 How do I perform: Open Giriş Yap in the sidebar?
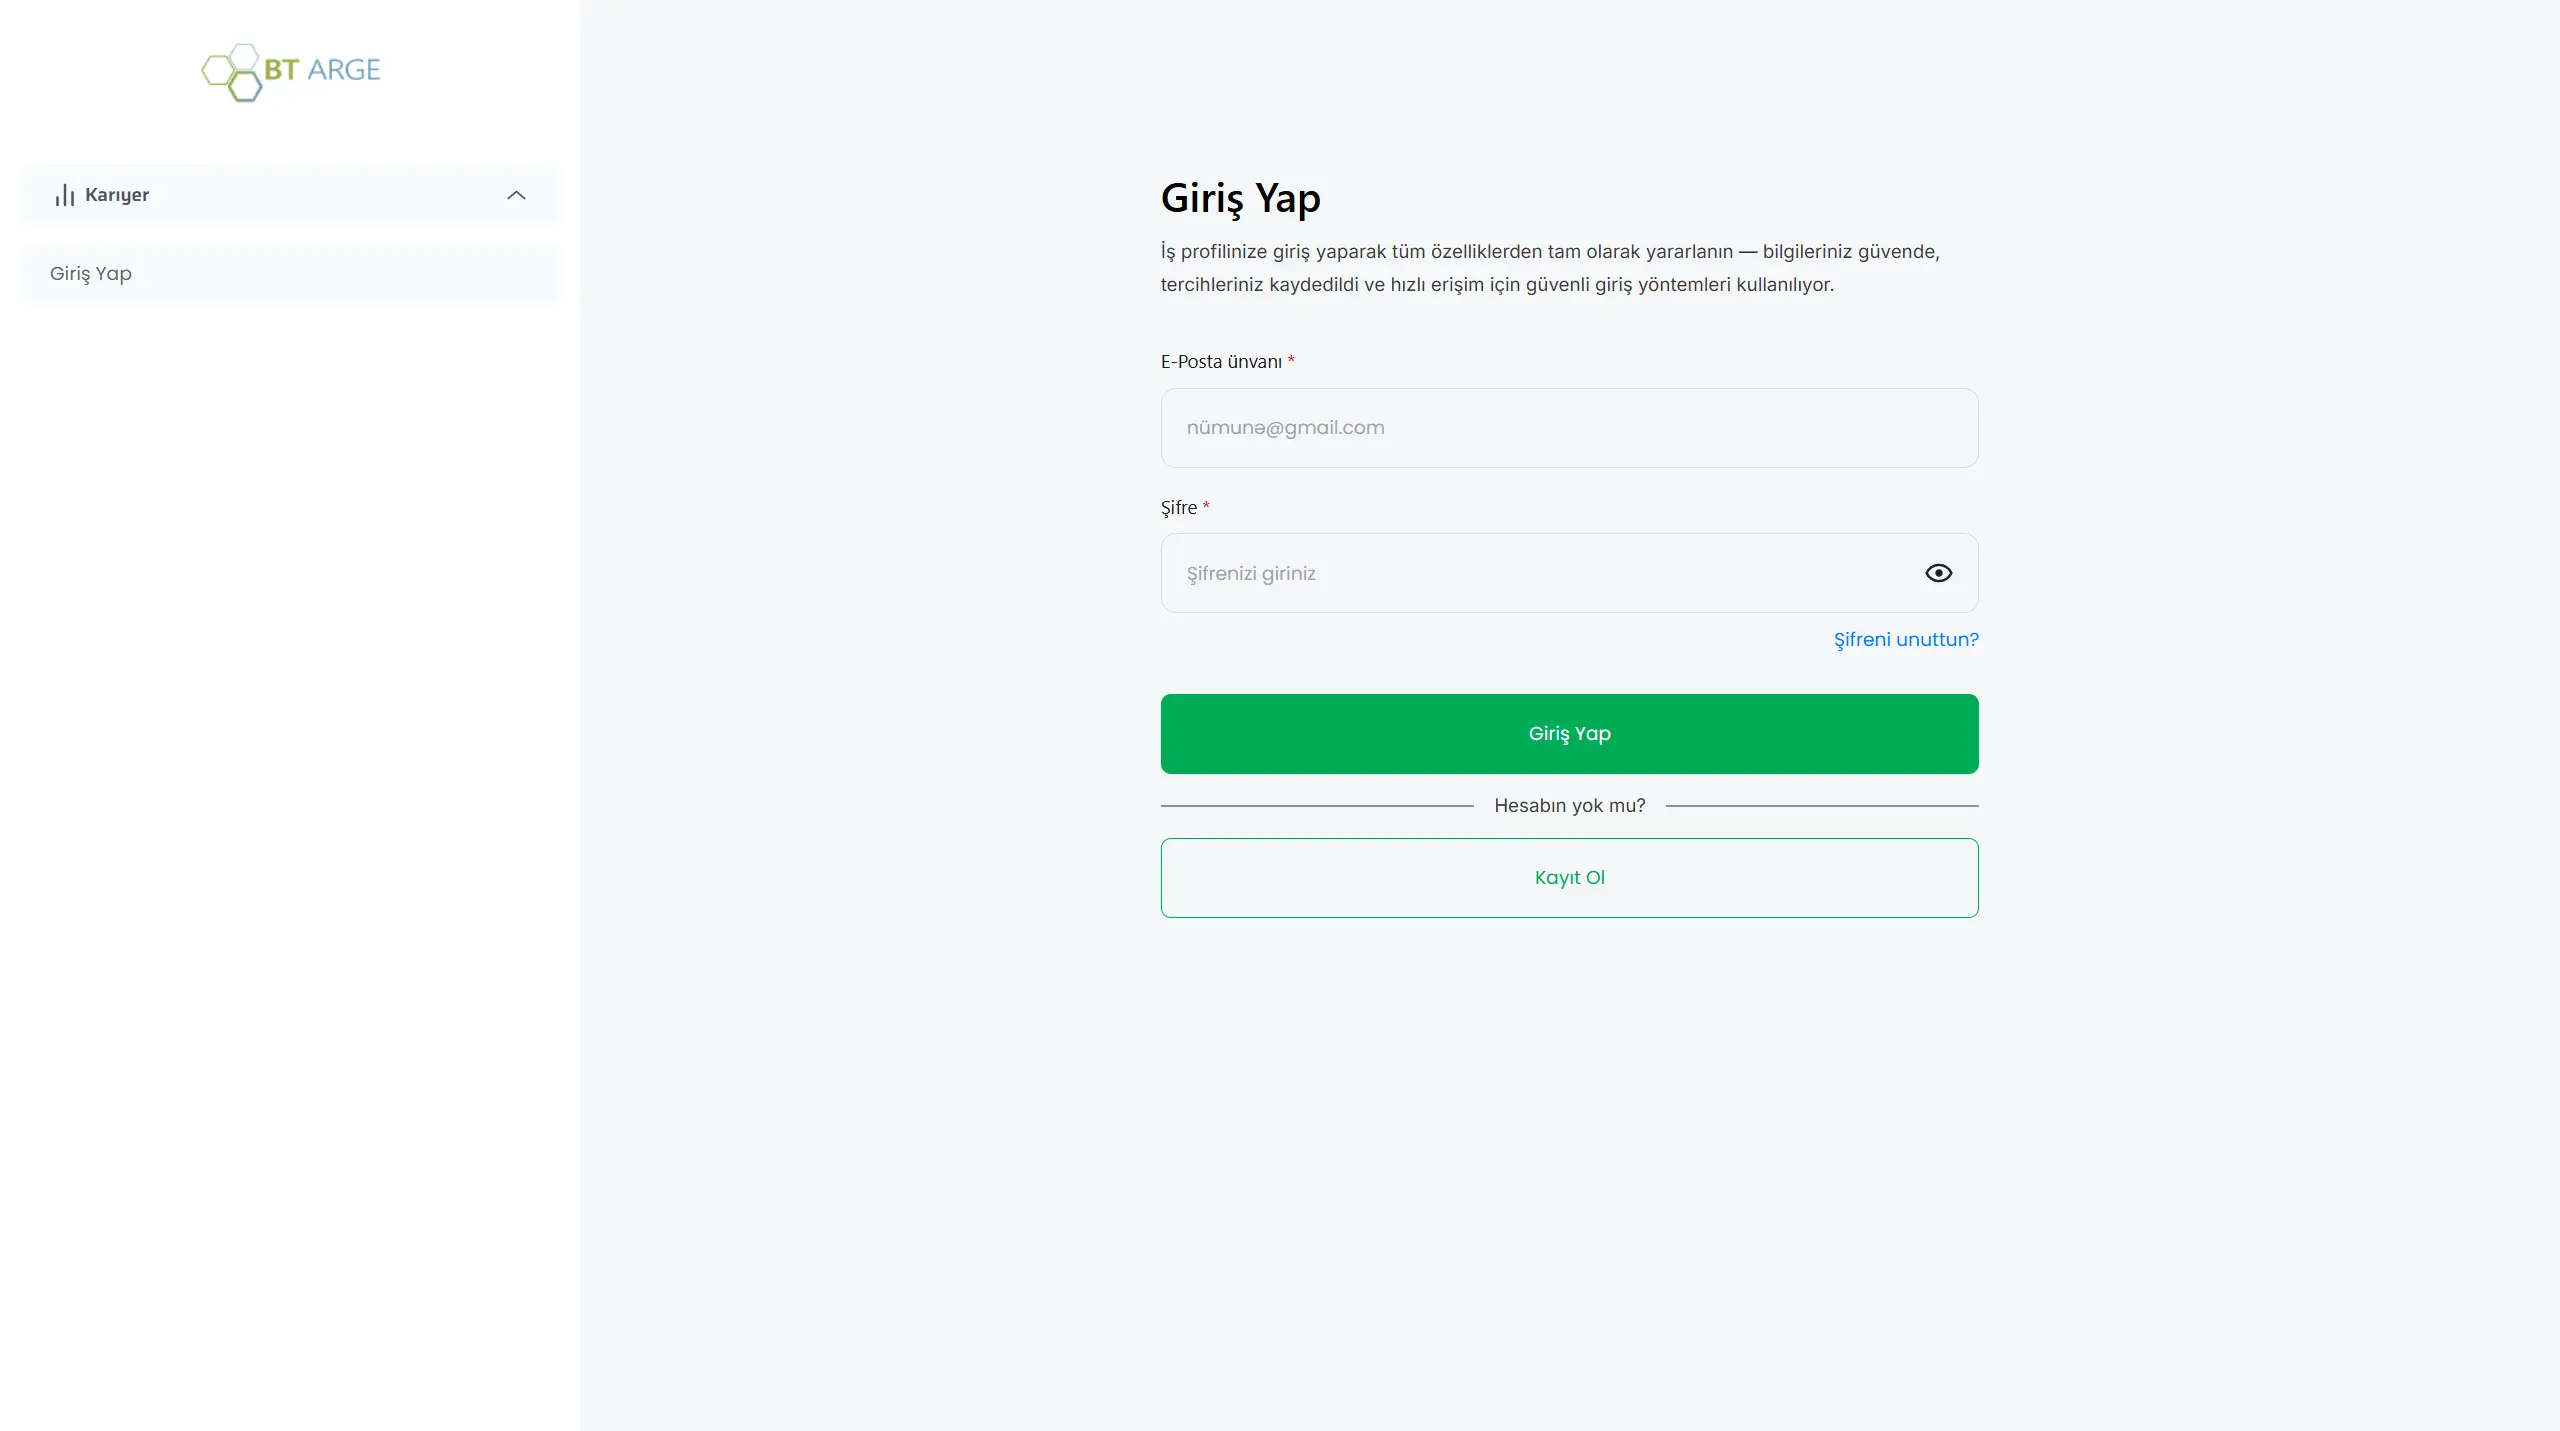91,274
